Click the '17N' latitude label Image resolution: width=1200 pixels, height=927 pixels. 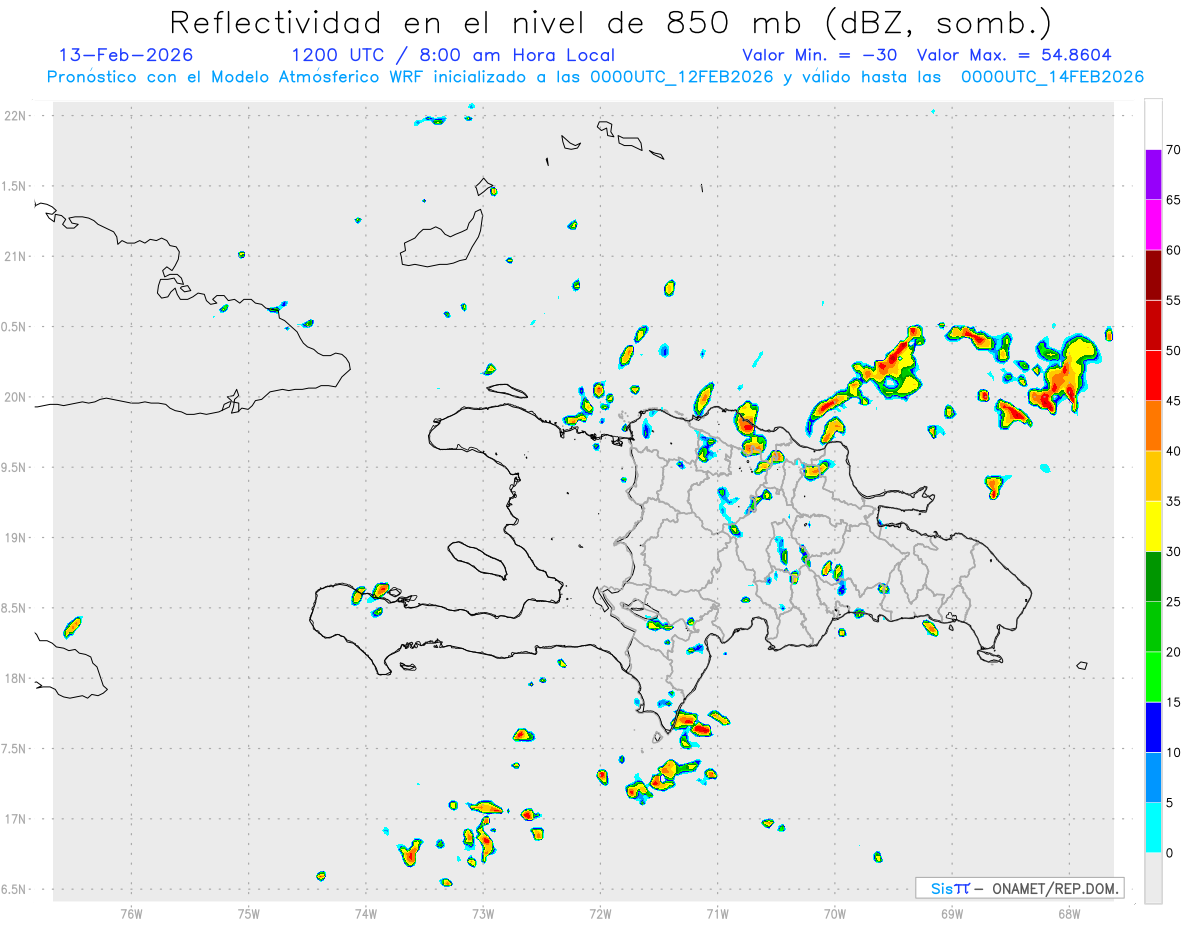[x=16, y=819]
